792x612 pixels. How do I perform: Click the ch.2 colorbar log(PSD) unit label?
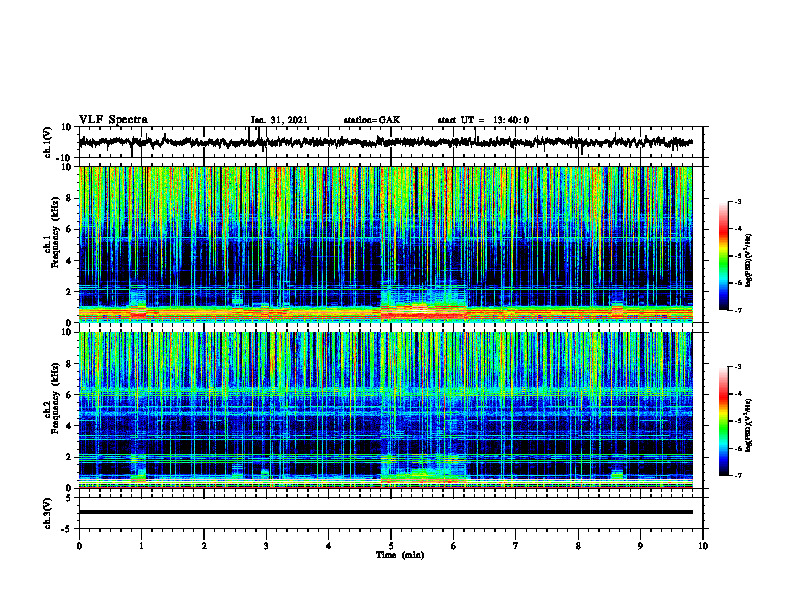point(748,425)
